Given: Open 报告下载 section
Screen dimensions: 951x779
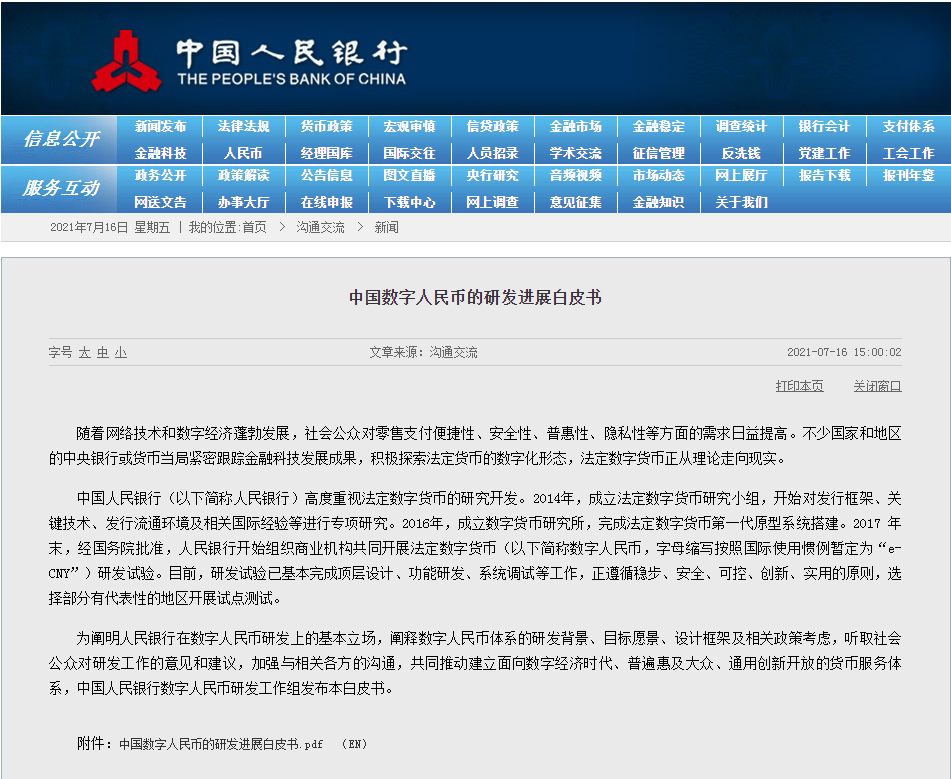Looking at the screenshot, I should [x=824, y=175].
